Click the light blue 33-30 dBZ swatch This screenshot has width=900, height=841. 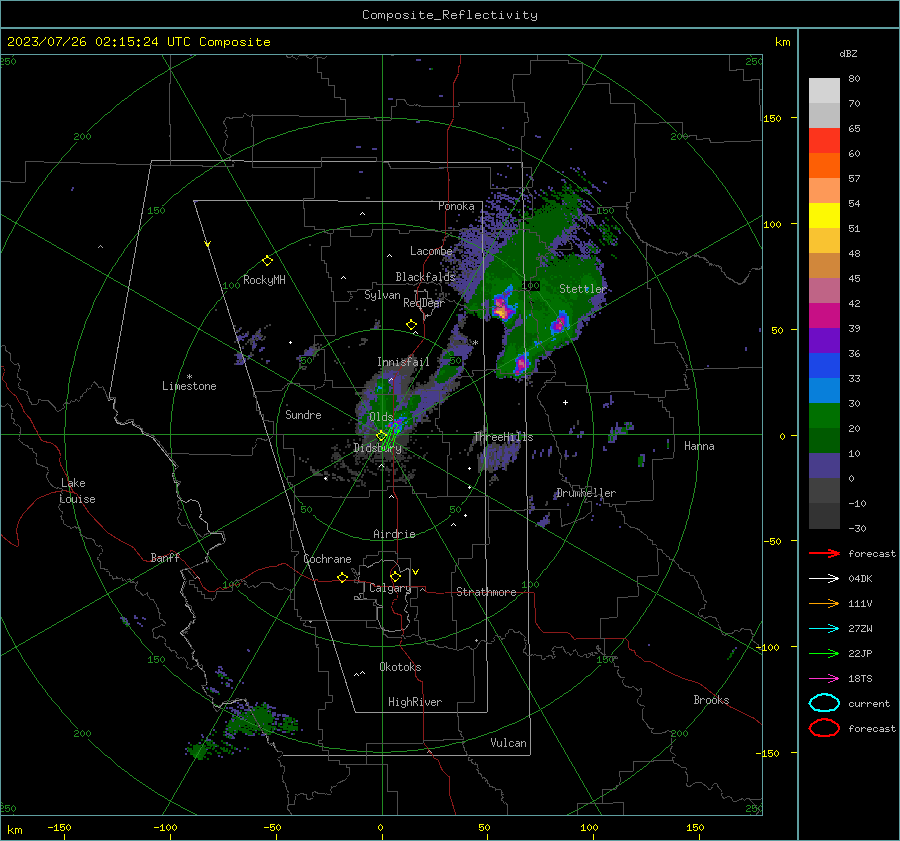[824, 391]
